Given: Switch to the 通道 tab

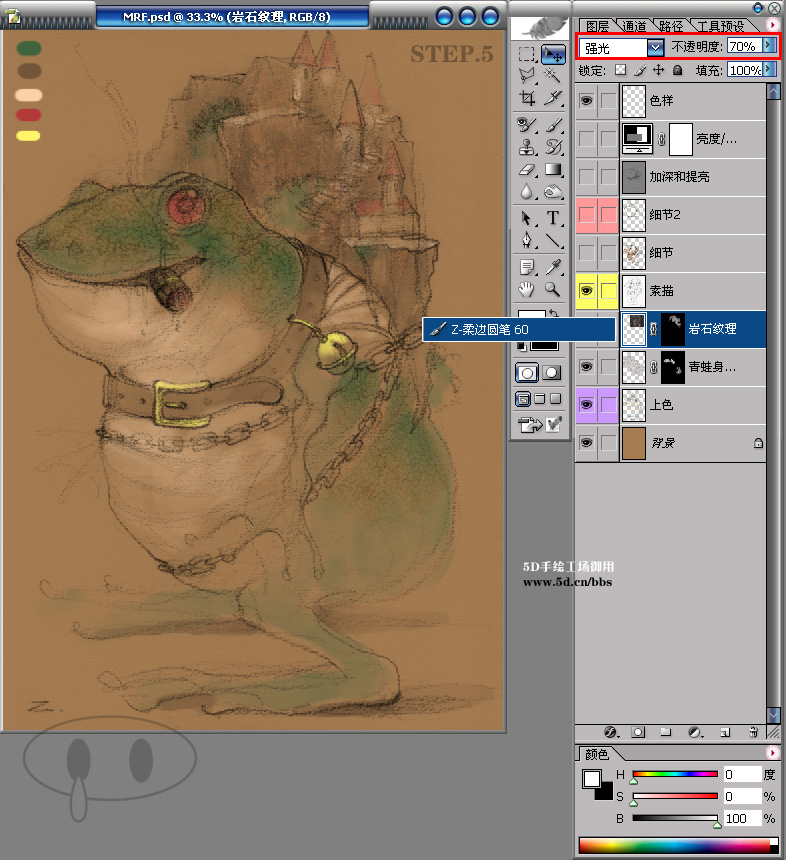Looking at the screenshot, I should [x=634, y=26].
